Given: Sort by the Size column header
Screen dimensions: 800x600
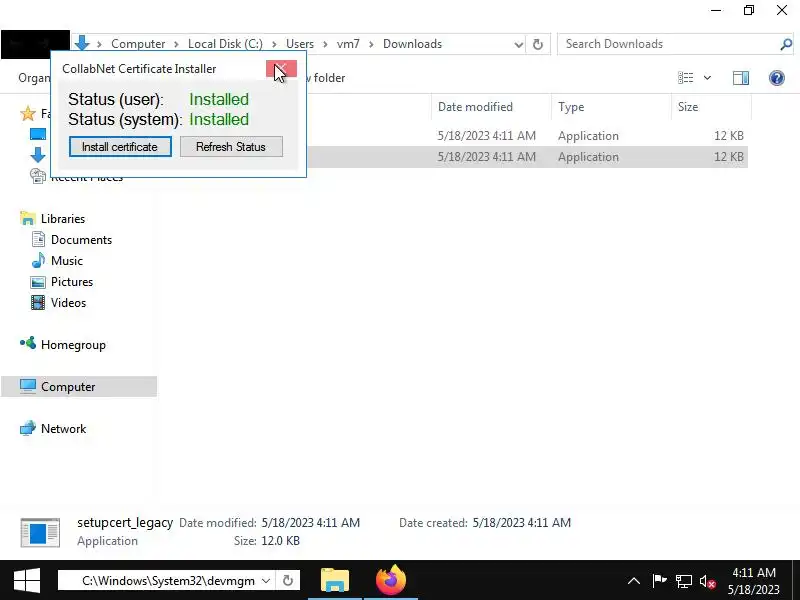Looking at the screenshot, I should [688, 107].
